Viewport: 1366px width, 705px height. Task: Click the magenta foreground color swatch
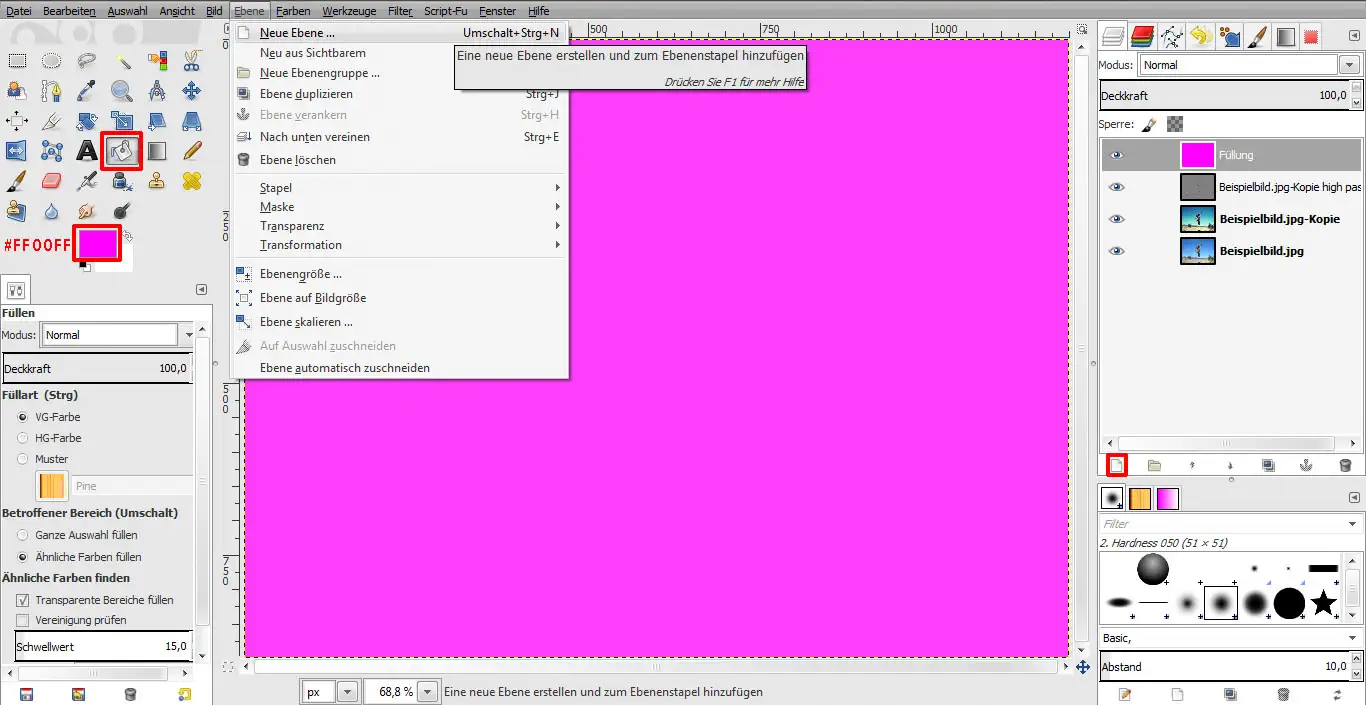97,243
